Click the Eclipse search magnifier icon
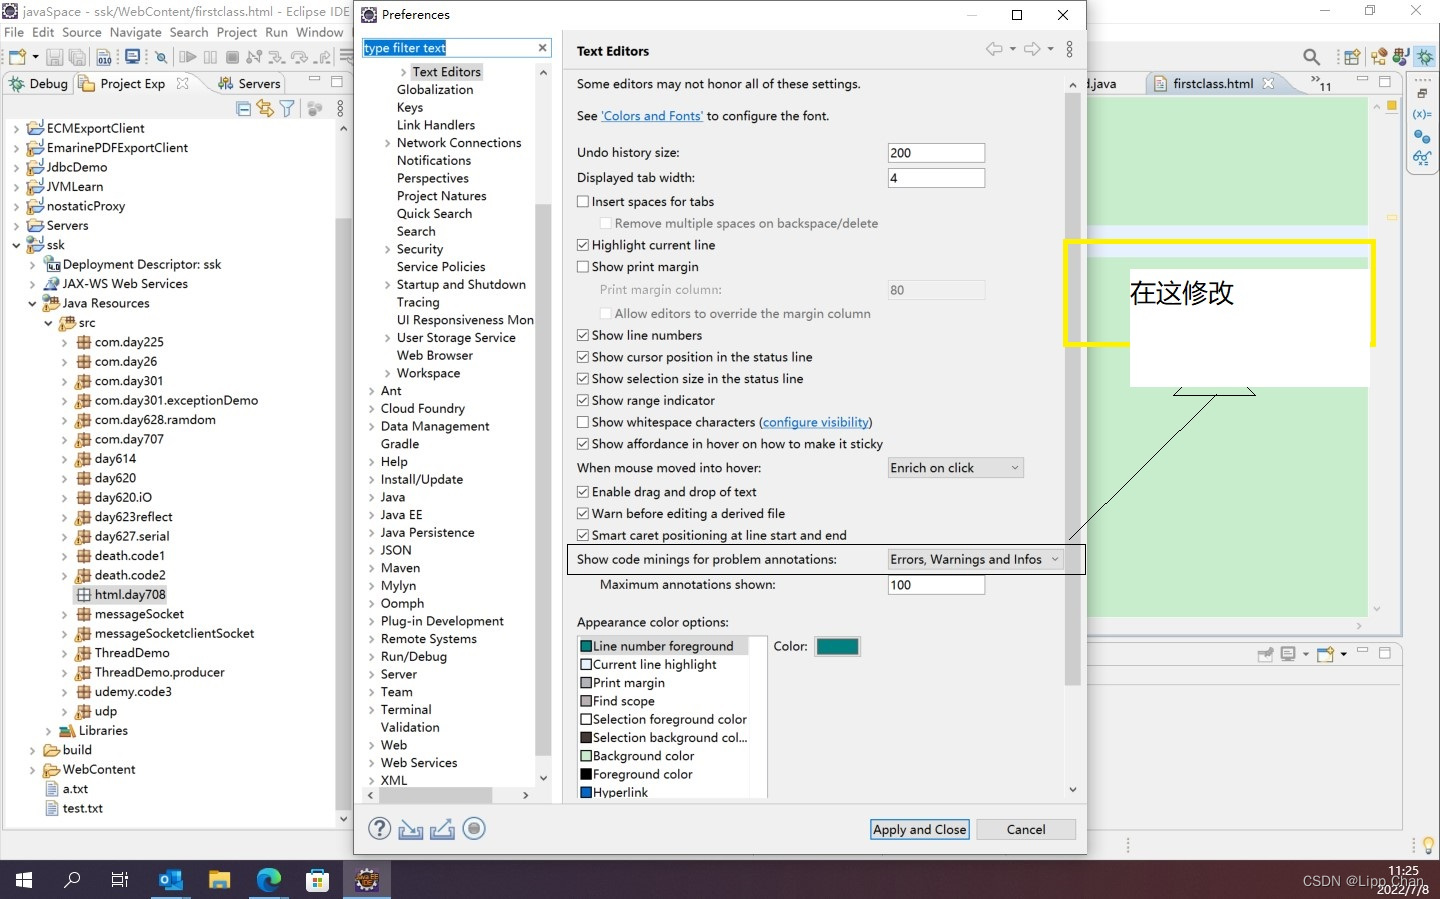 [x=1311, y=57]
